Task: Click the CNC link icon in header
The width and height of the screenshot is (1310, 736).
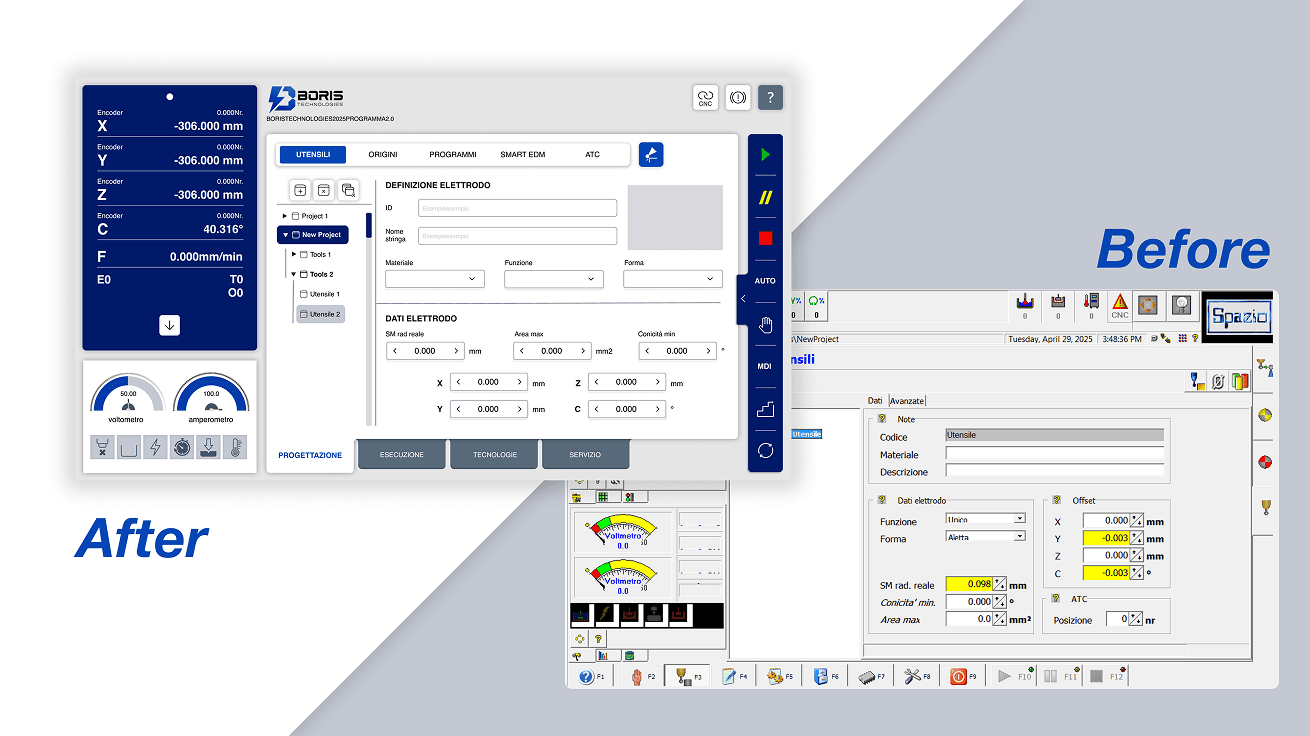Action: pos(705,98)
